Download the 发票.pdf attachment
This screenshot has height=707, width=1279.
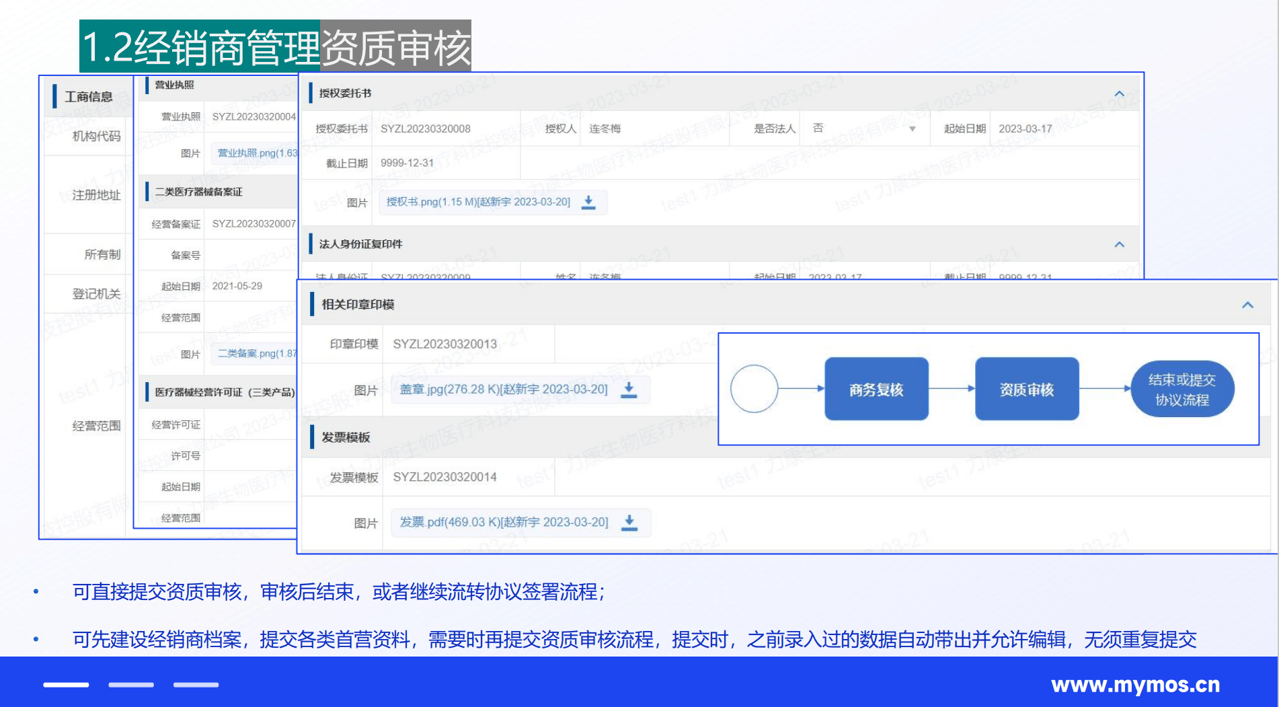coord(629,522)
